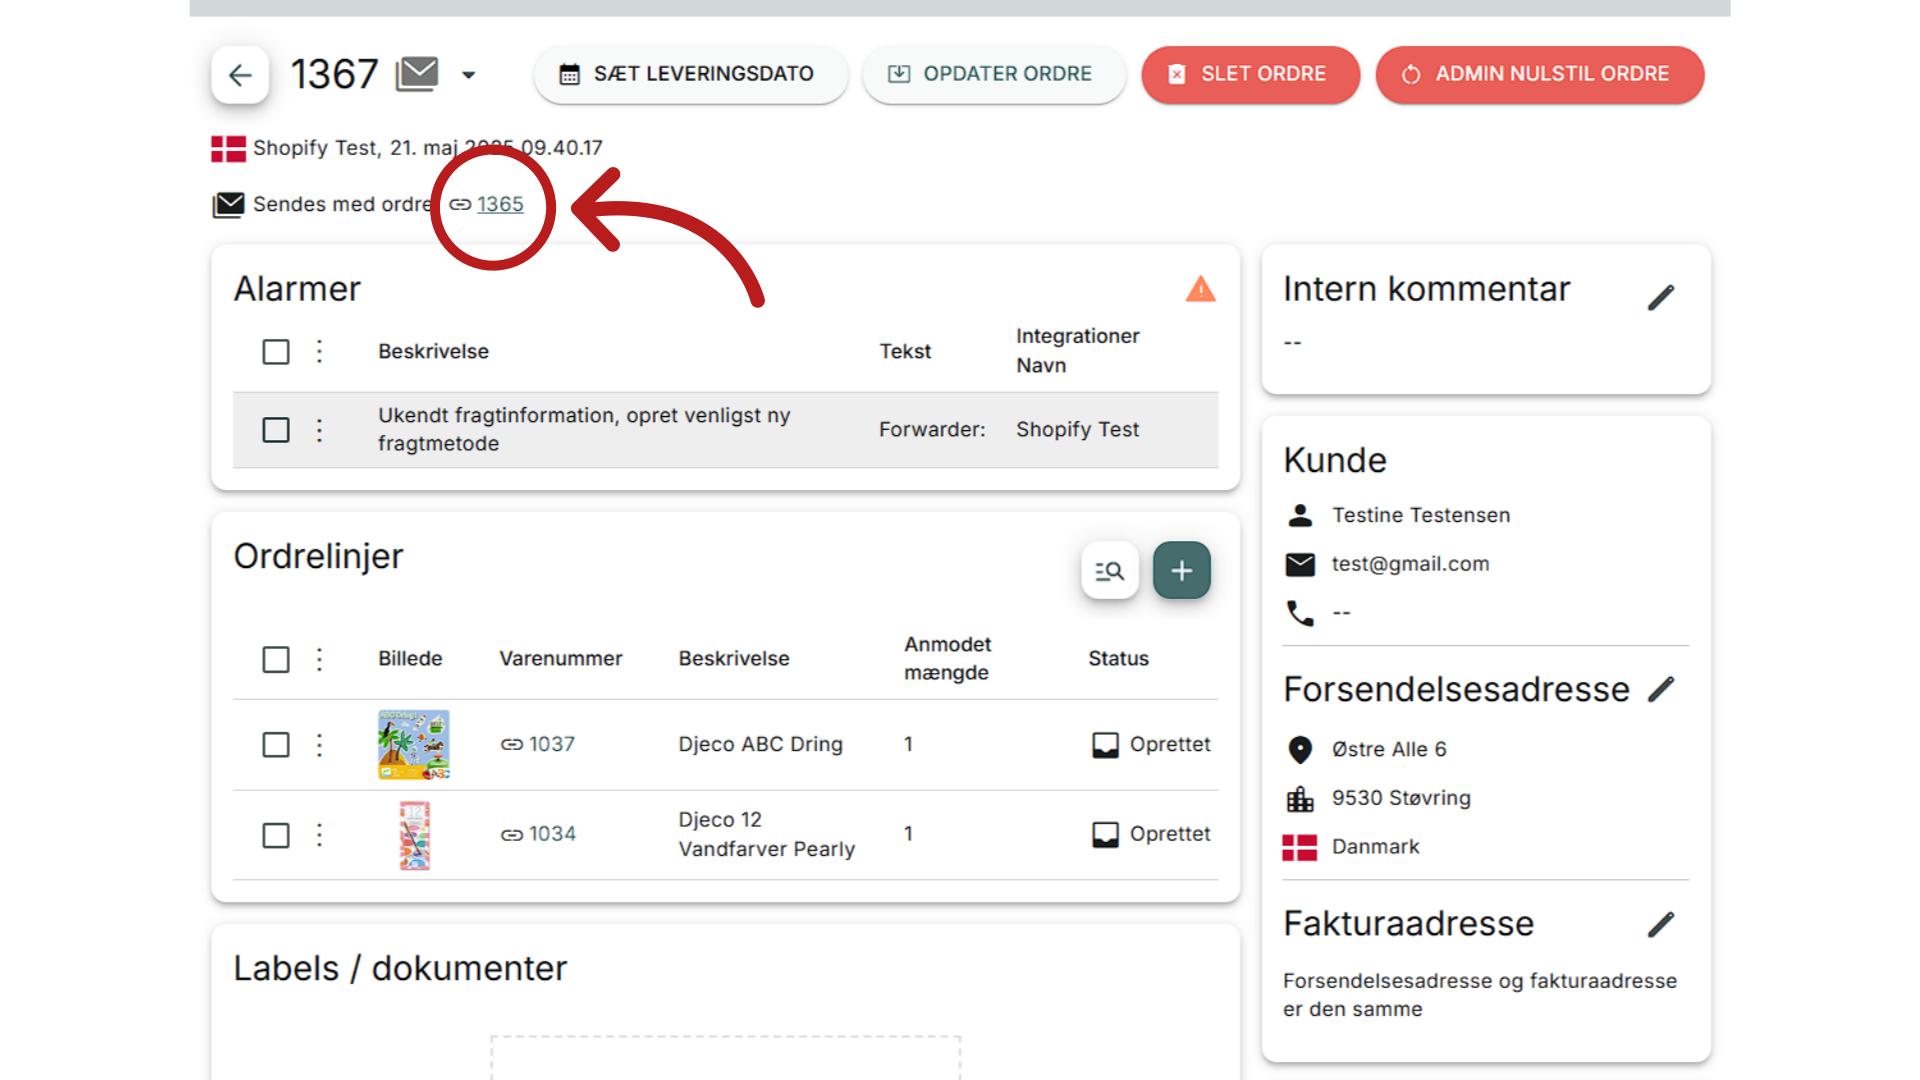Image resolution: width=1920 pixels, height=1080 pixels.
Task: Click the phone icon in Kunde panel
Action: [x=1300, y=612]
